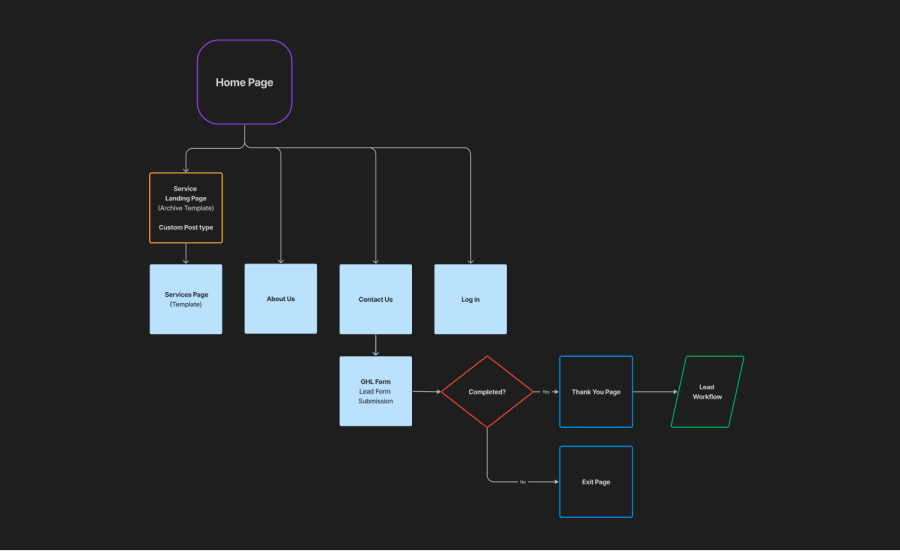Select the About Us box
Image resolution: width=900 pixels, height=551 pixels.
coord(281,298)
